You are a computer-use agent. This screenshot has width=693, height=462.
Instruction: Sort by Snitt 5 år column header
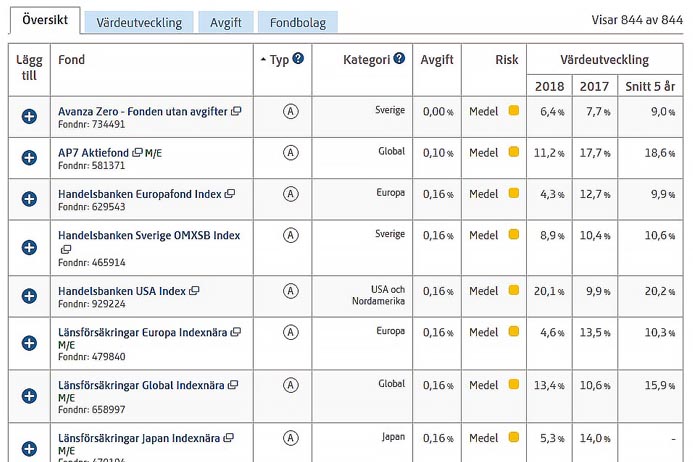(650, 86)
